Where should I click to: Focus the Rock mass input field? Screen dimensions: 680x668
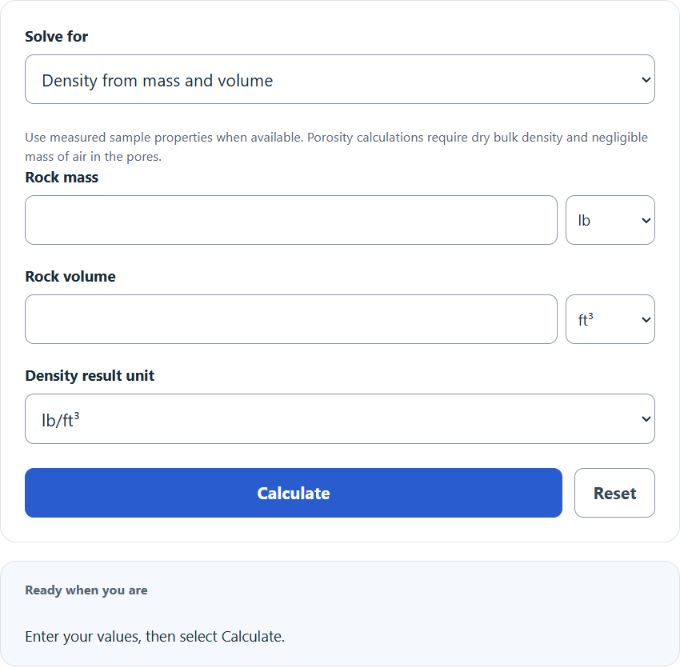tap(291, 220)
